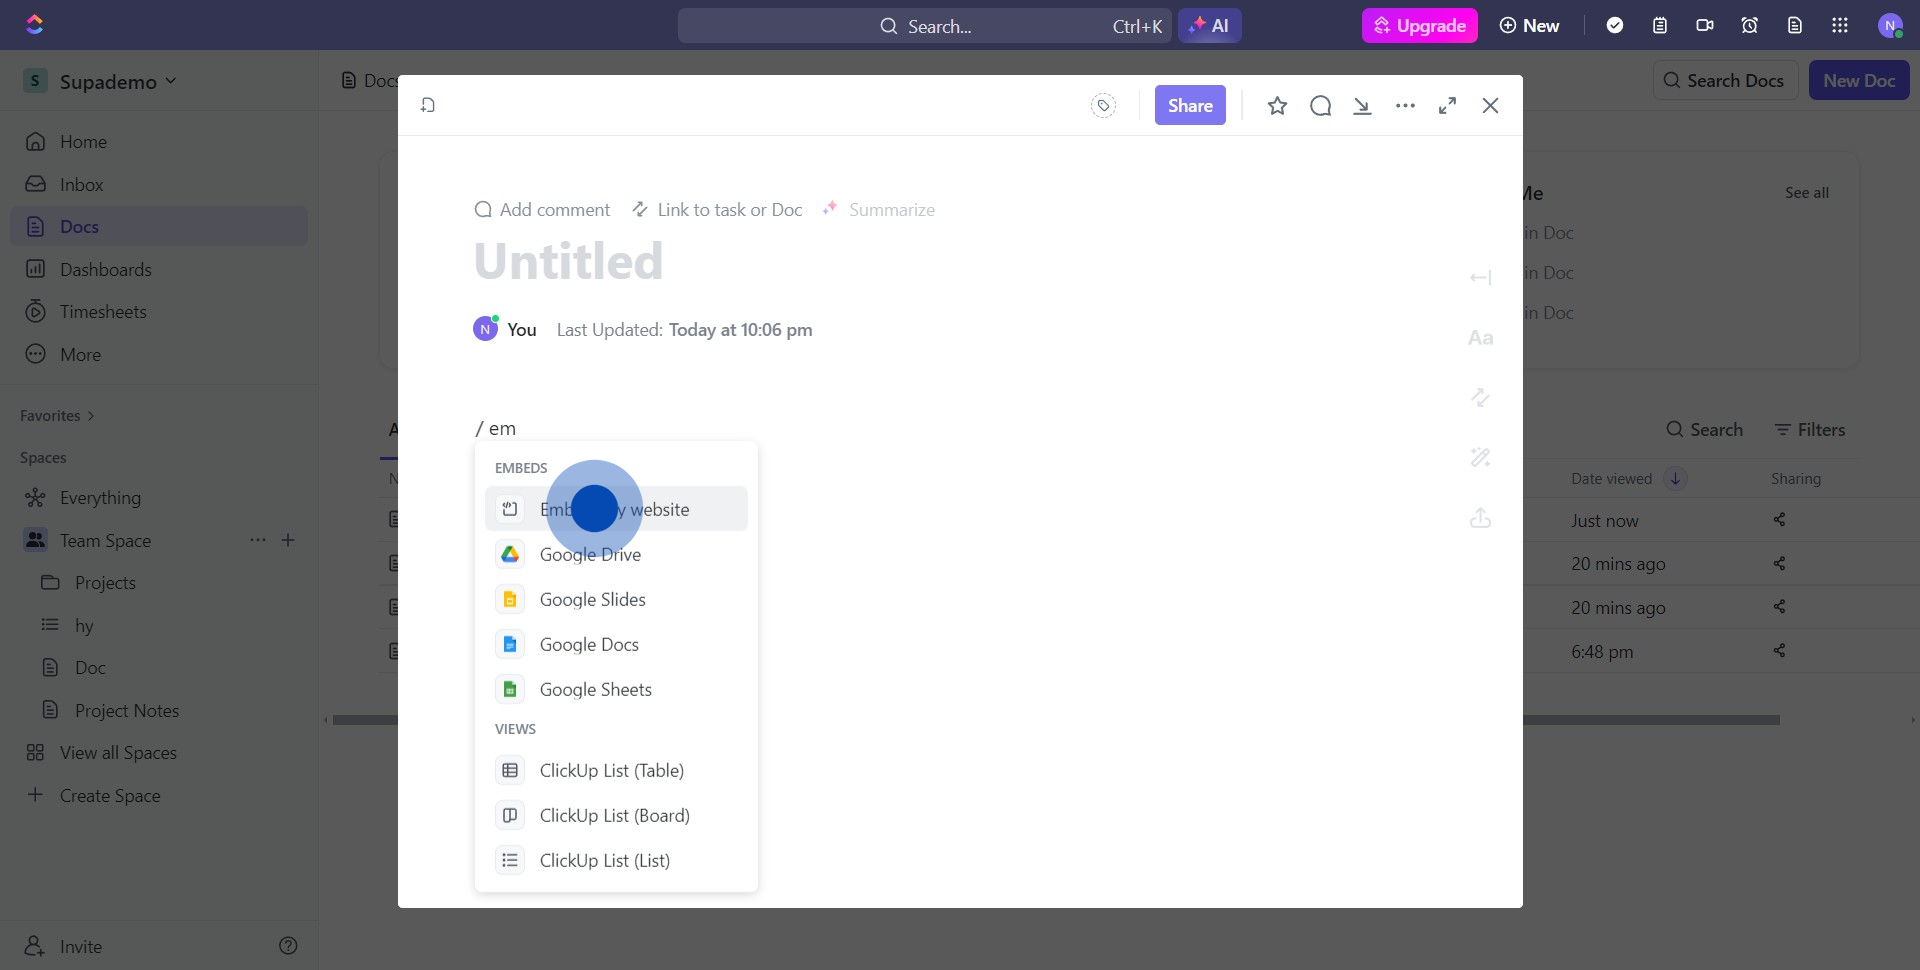Select Google Slides embed
This screenshot has height=970, width=1920.
coord(616,599)
